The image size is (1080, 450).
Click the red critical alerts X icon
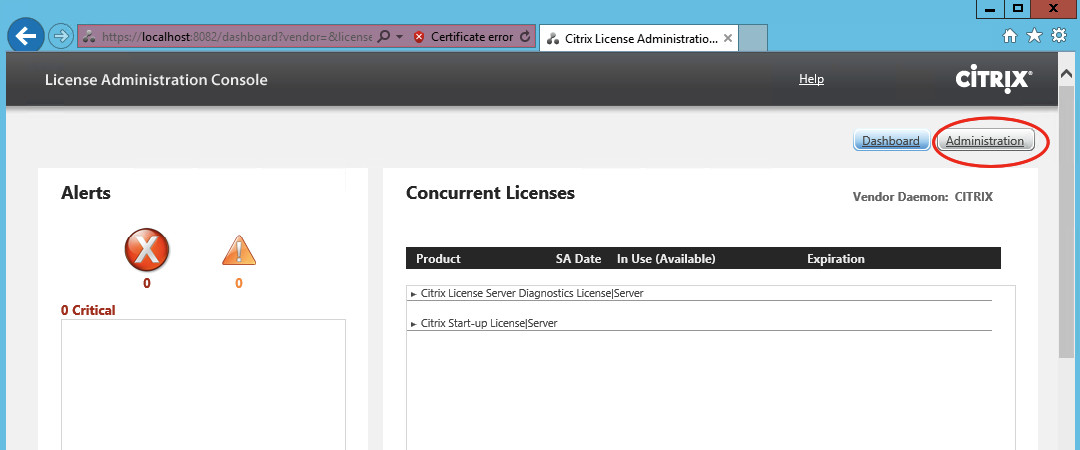[x=147, y=250]
